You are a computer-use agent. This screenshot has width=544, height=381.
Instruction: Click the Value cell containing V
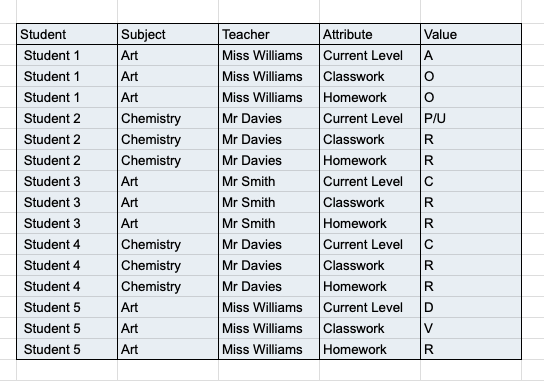(471, 328)
